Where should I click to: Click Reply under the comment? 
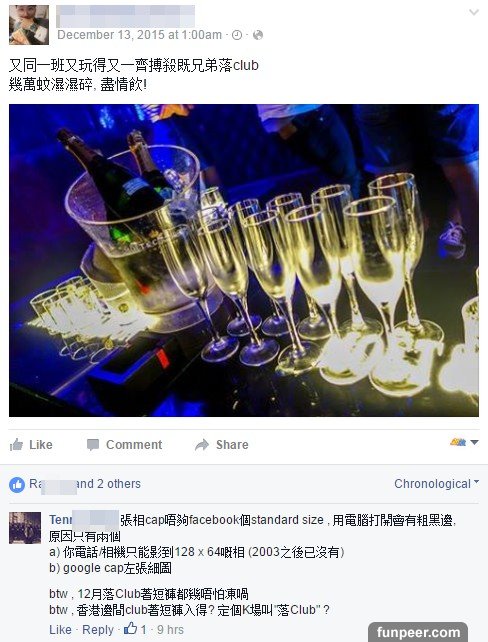click(98, 630)
